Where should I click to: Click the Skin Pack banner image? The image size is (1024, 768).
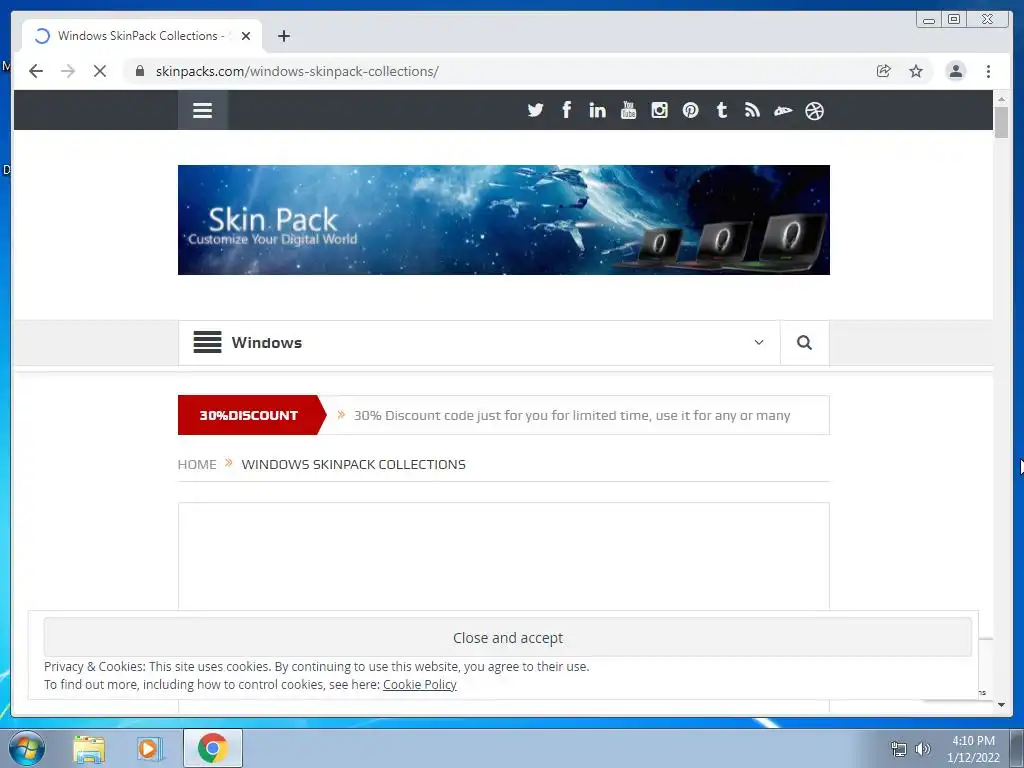pyautogui.click(x=504, y=220)
